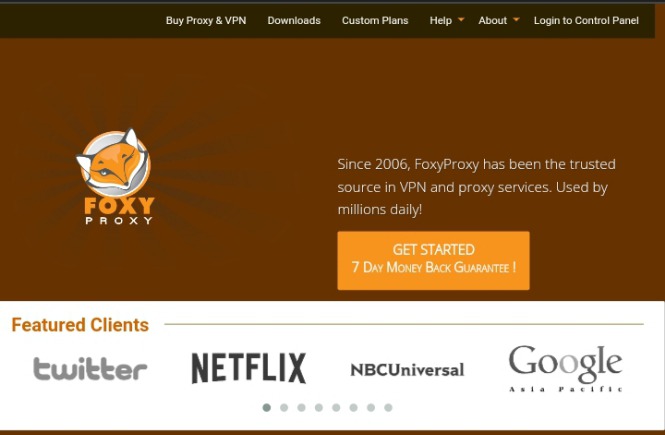Click the orange Get Started button
Image resolution: width=665 pixels, height=435 pixels.
(433, 260)
